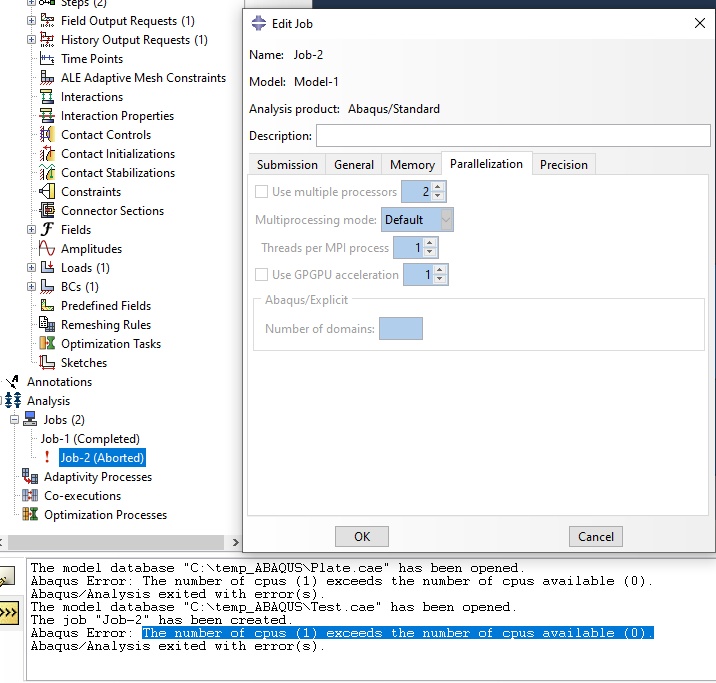Image resolution: width=716 pixels, height=683 pixels.
Task: Click the Amplitudes sine wave icon
Action: pyautogui.click(x=47, y=248)
